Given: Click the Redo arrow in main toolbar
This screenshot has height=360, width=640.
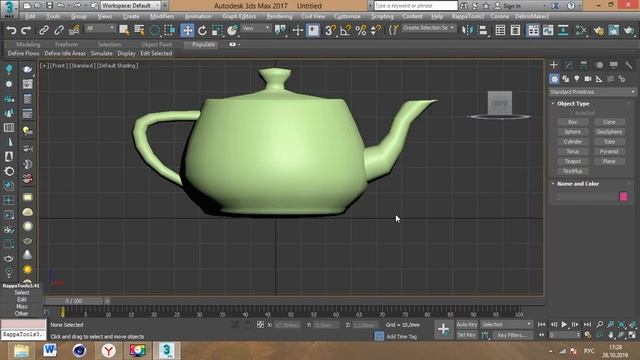Looking at the screenshot, I should click(26, 30).
